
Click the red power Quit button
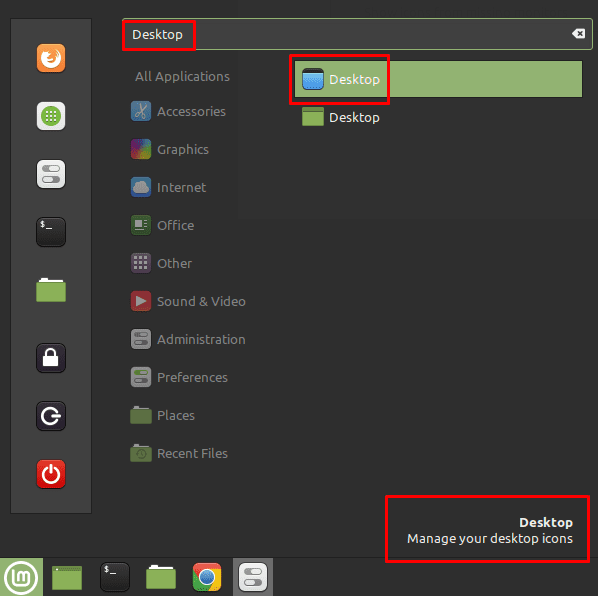click(x=51, y=474)
